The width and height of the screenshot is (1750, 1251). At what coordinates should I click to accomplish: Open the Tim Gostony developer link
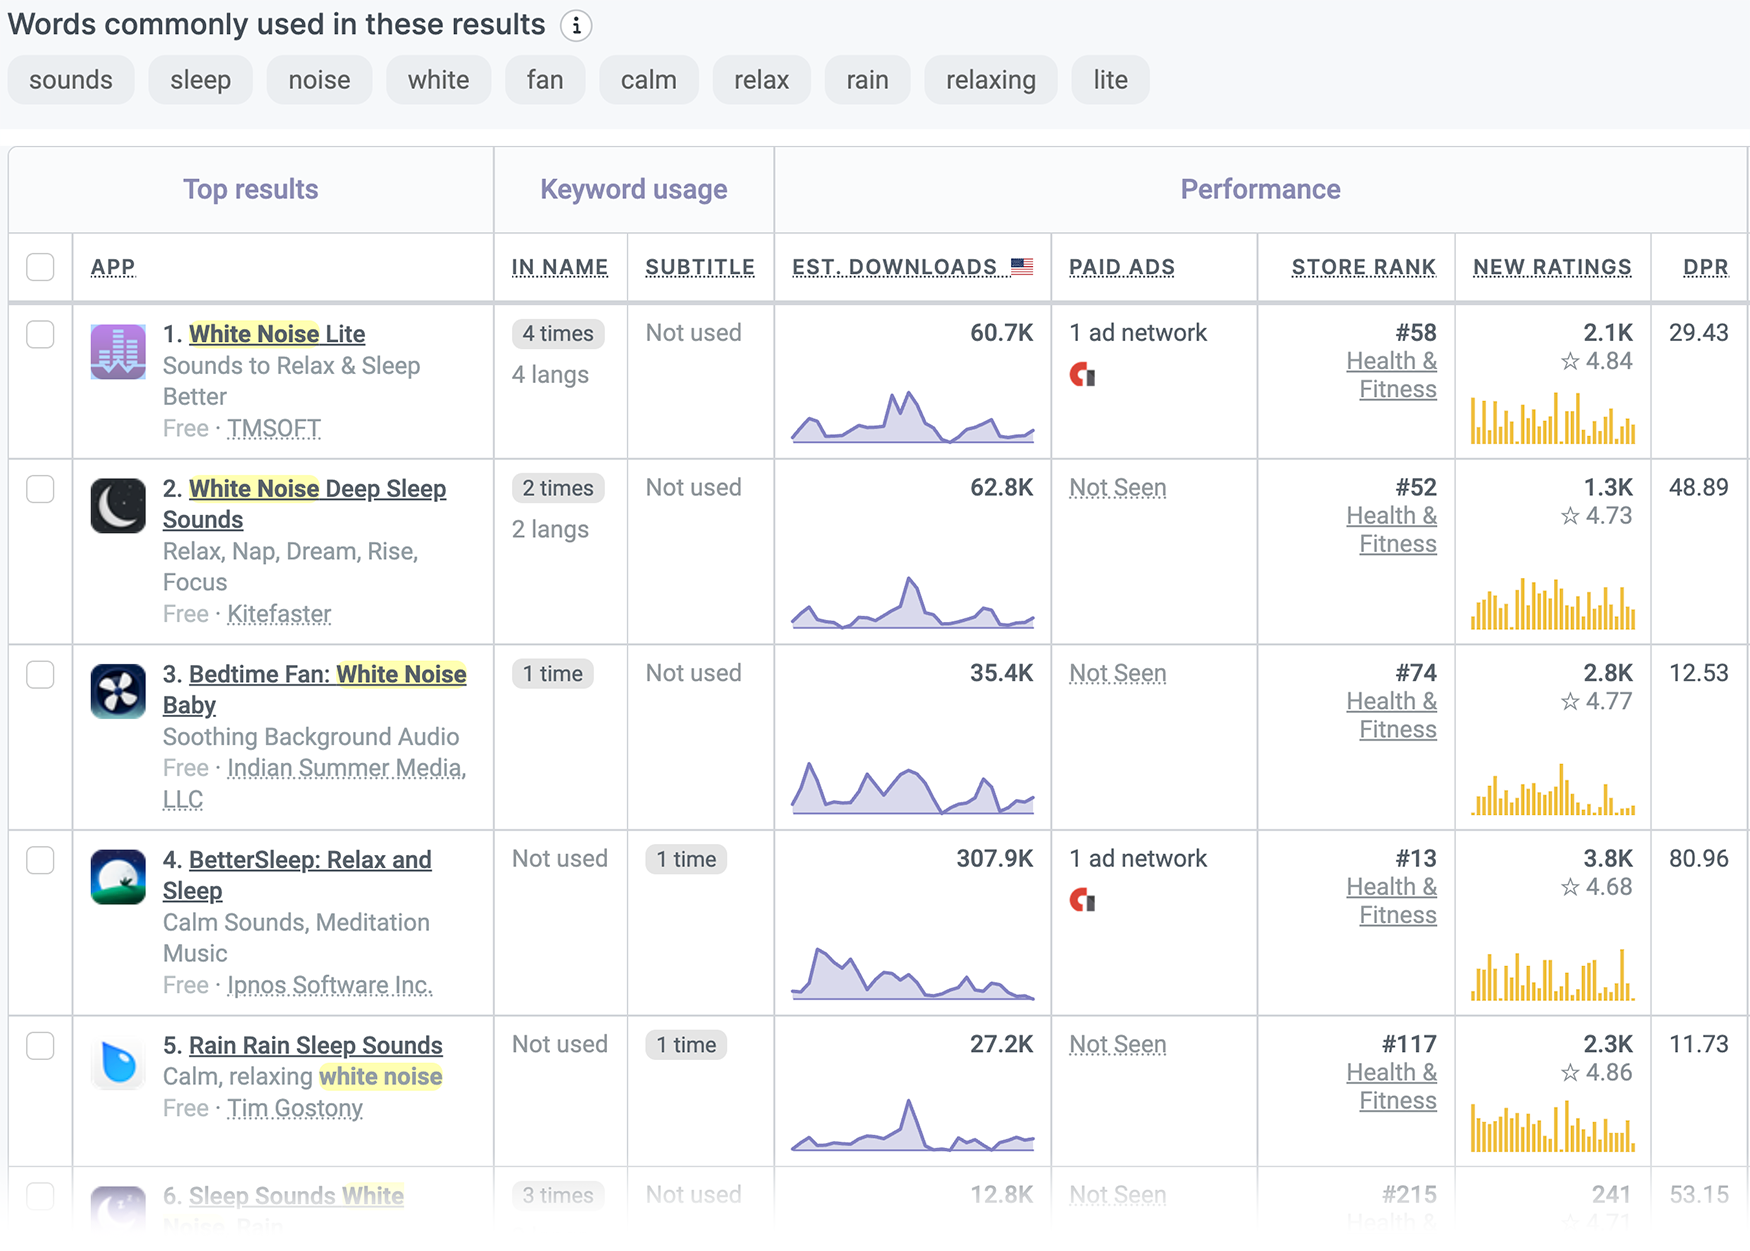tap(295, 1108)
